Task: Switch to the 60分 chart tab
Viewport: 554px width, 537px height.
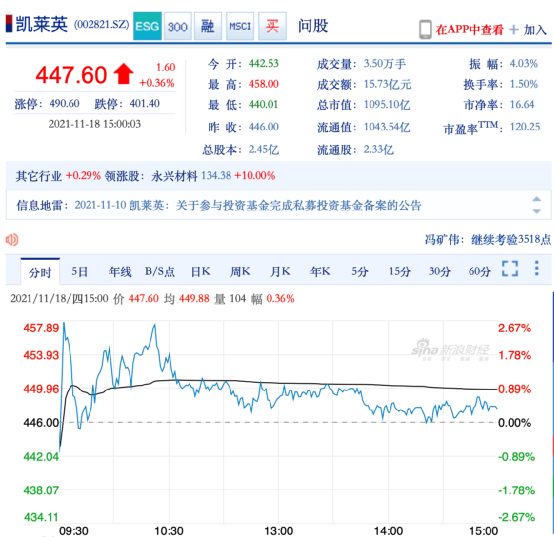Action: click(x=479, y=271)
